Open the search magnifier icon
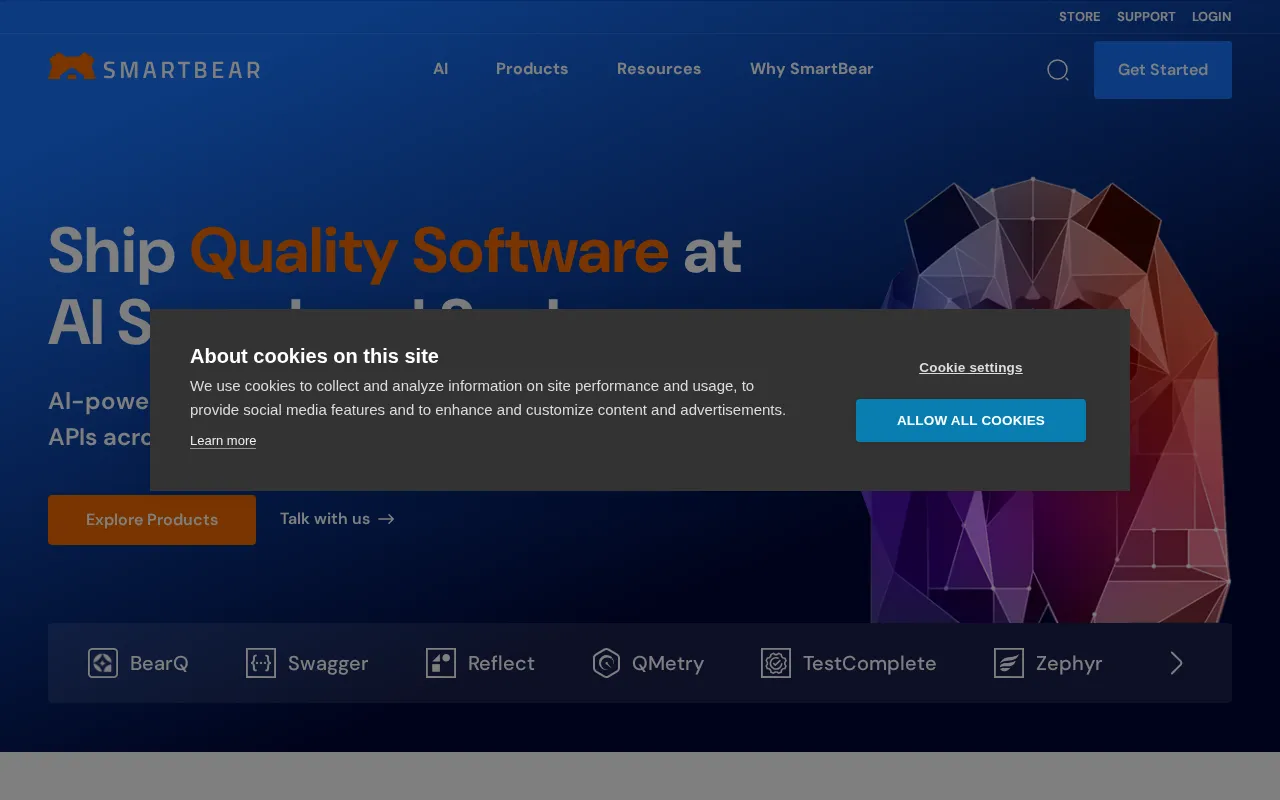This screenshot has width=1280, height=800. tap(1058, 70)
